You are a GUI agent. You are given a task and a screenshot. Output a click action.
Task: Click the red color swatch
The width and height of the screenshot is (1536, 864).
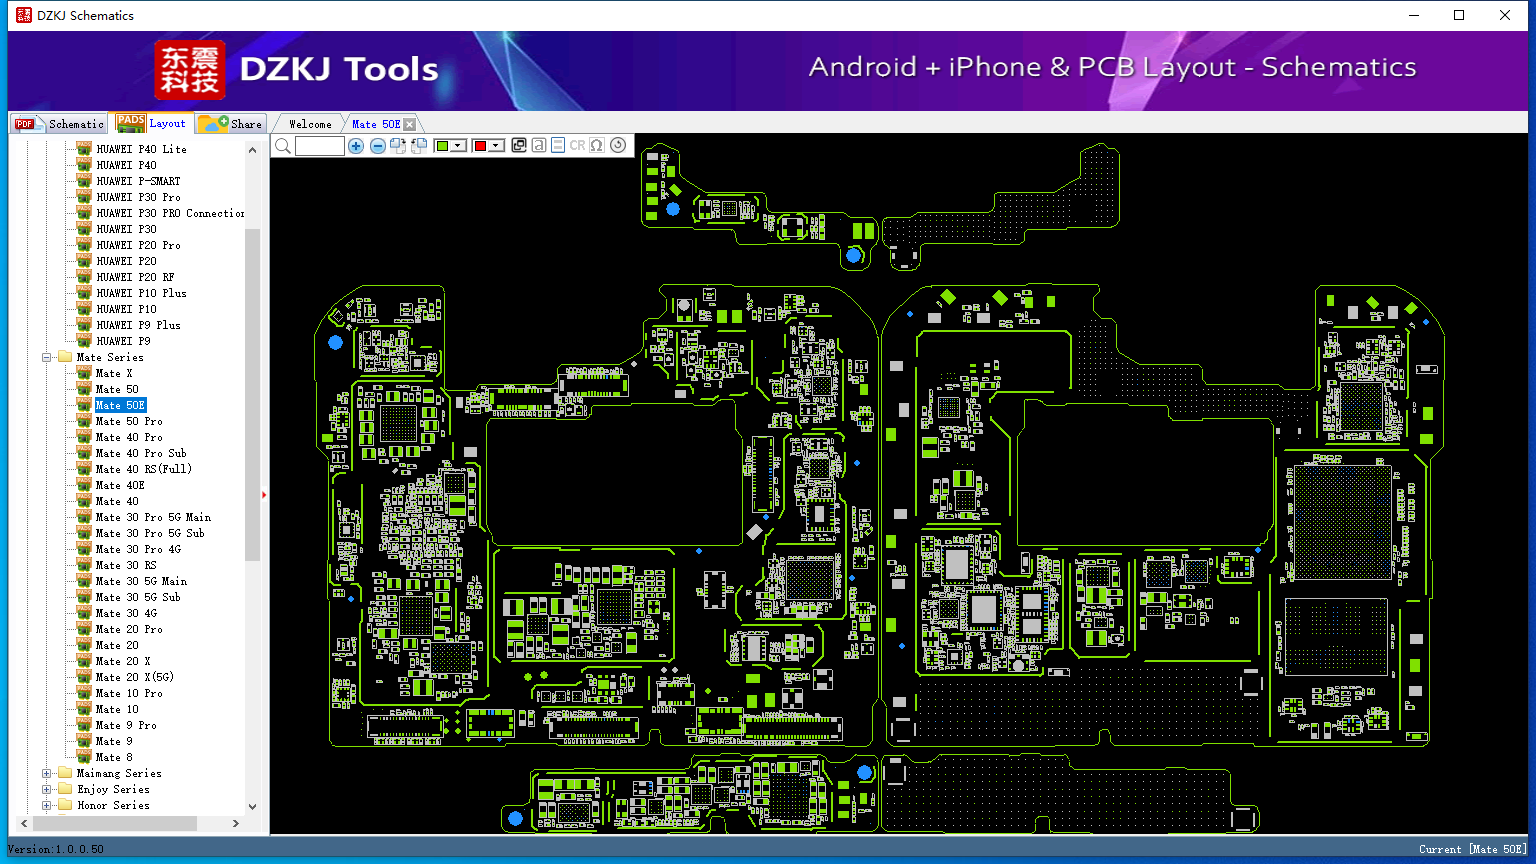[x=480, y=146]
